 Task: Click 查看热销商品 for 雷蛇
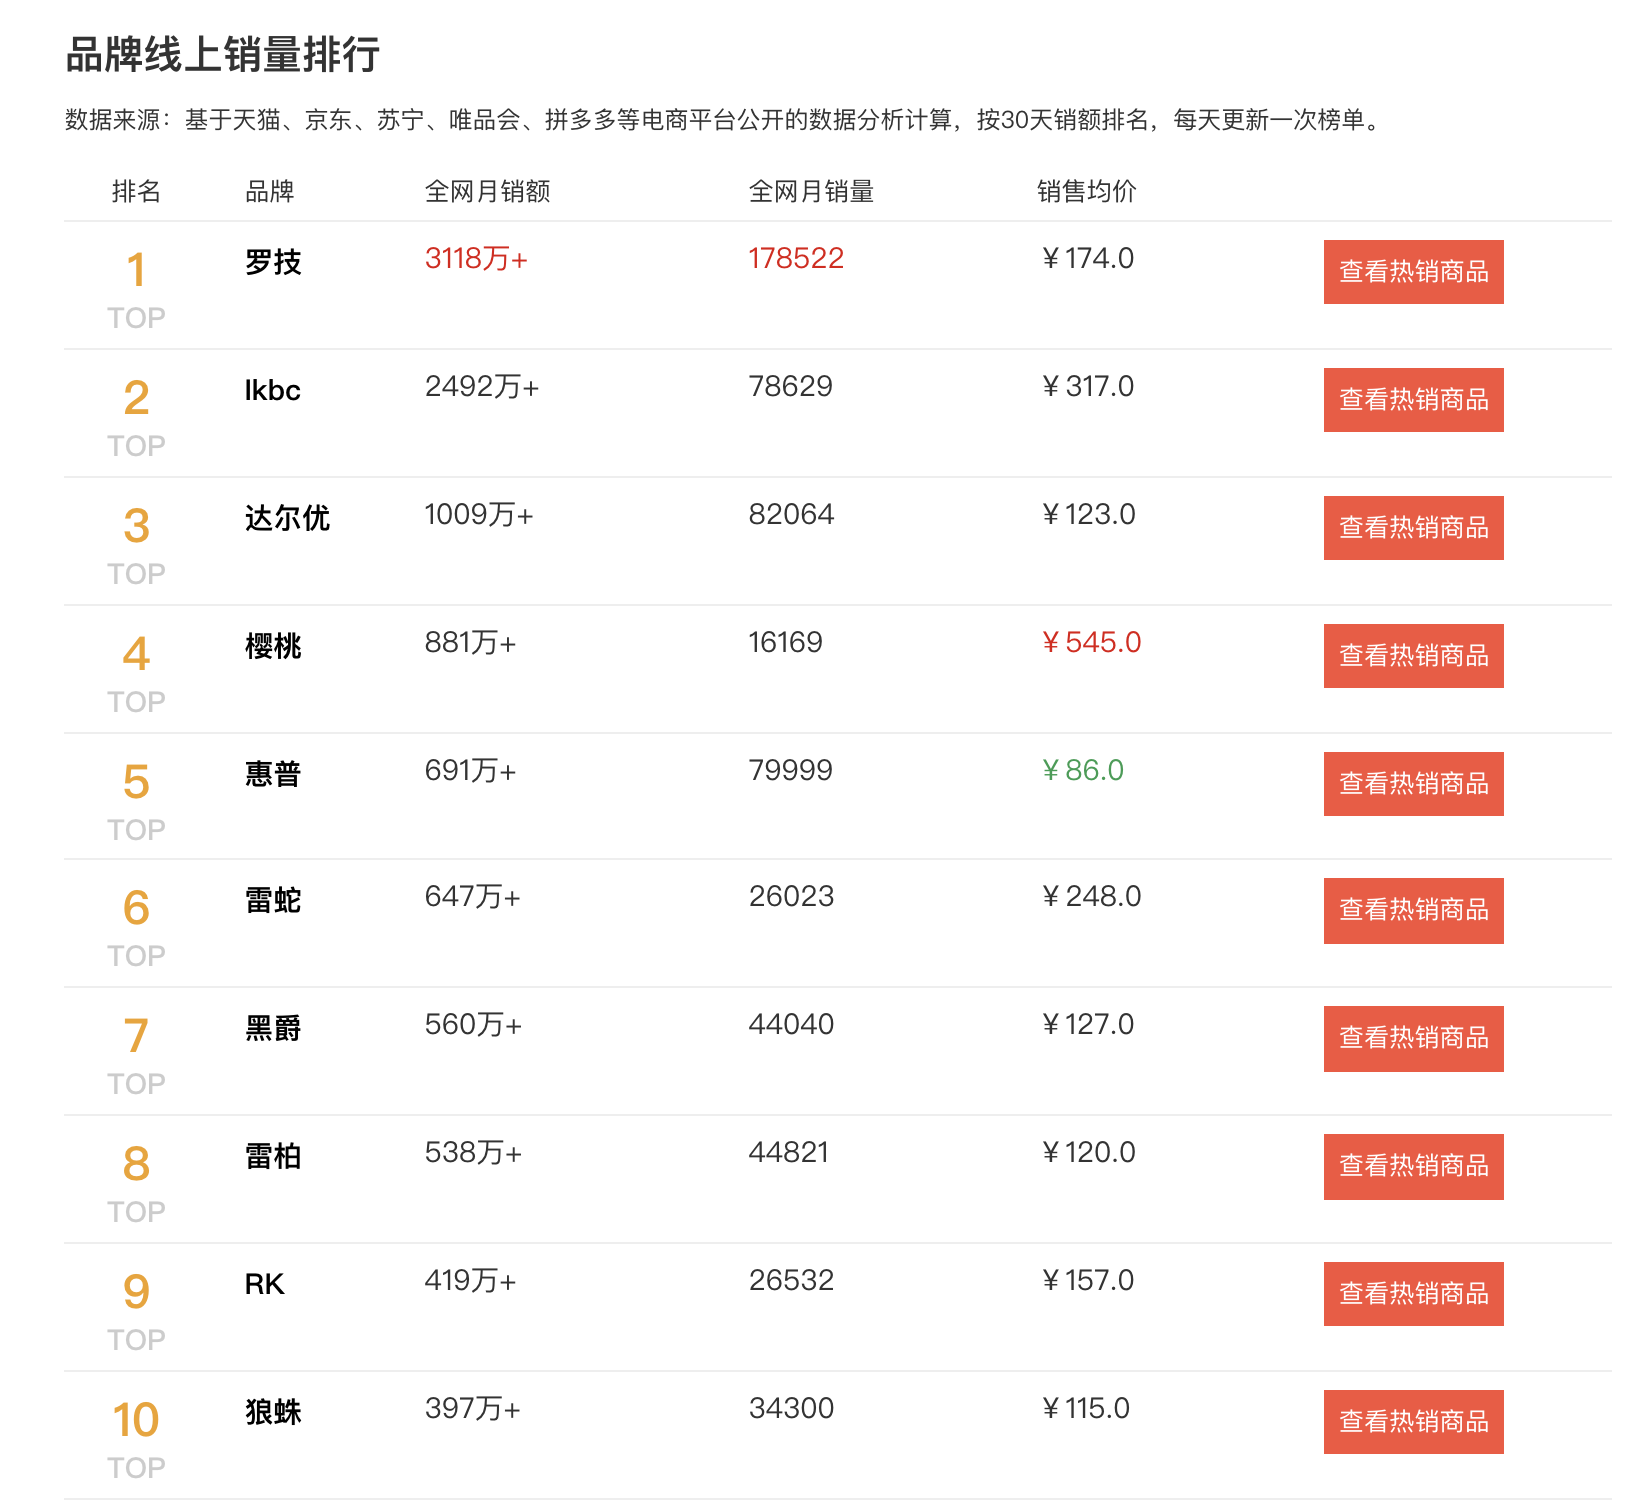click(x=1412, y=910)
